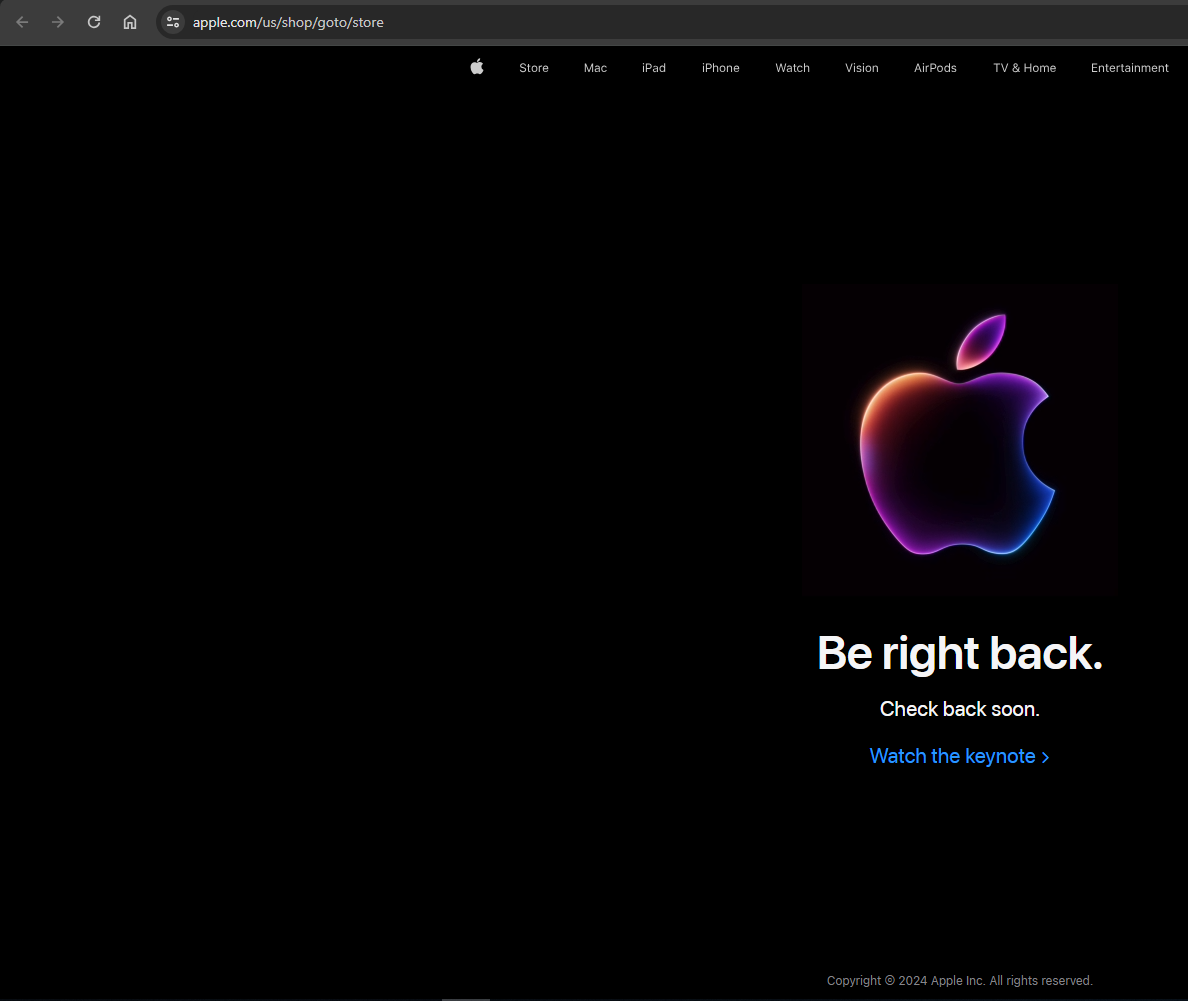Open the Store nav item
Screen dimensions: 1188x1001
click(x=533, y=68)
